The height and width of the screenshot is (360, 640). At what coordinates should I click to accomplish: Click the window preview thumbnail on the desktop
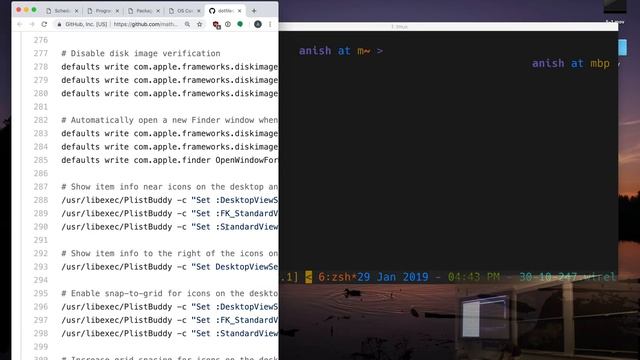484,318
